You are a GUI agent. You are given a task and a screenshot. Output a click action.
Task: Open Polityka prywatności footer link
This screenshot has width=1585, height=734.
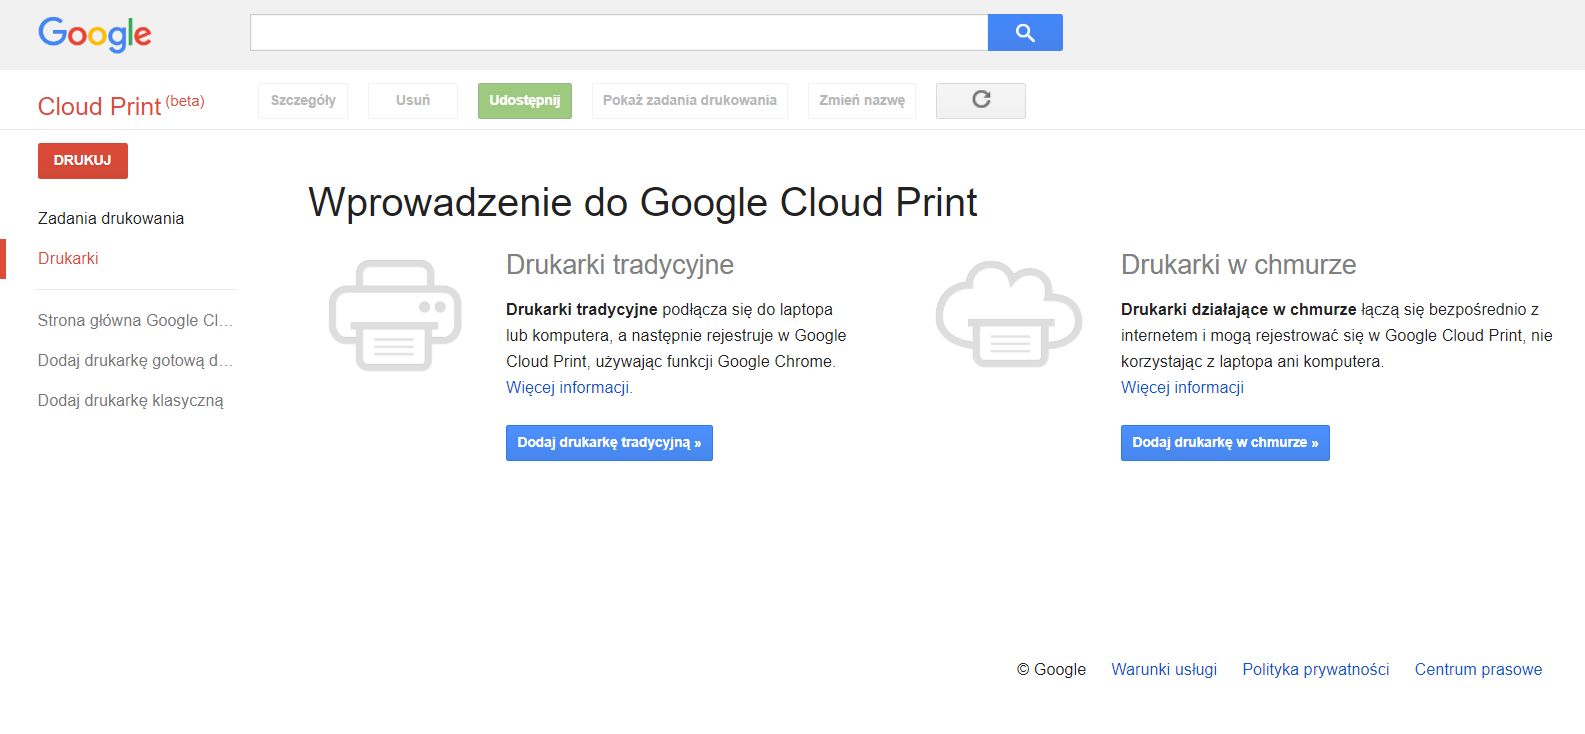coord(1316,669)
